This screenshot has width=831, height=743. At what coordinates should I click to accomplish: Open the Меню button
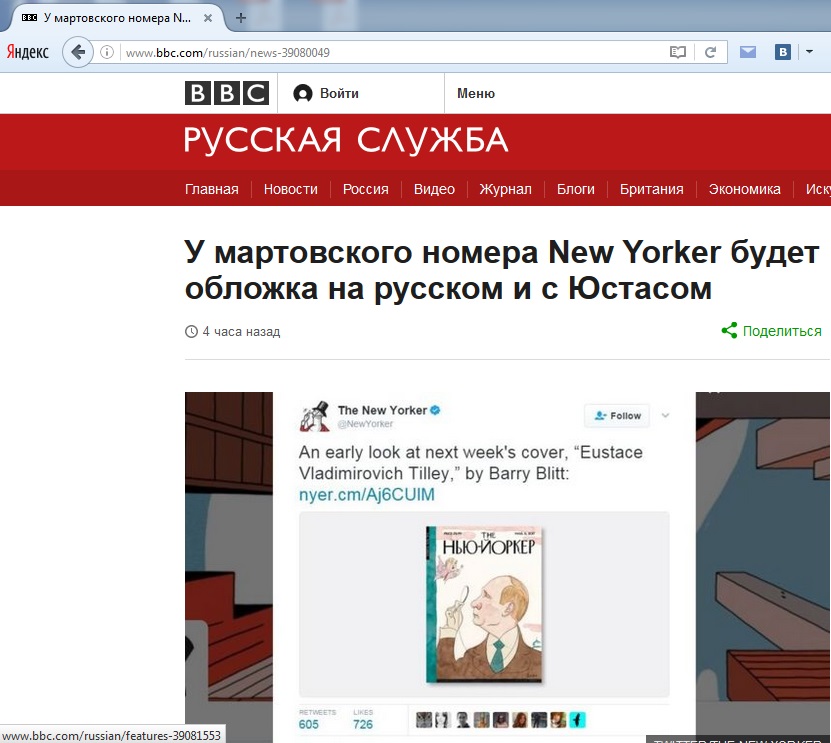point(476,93)
